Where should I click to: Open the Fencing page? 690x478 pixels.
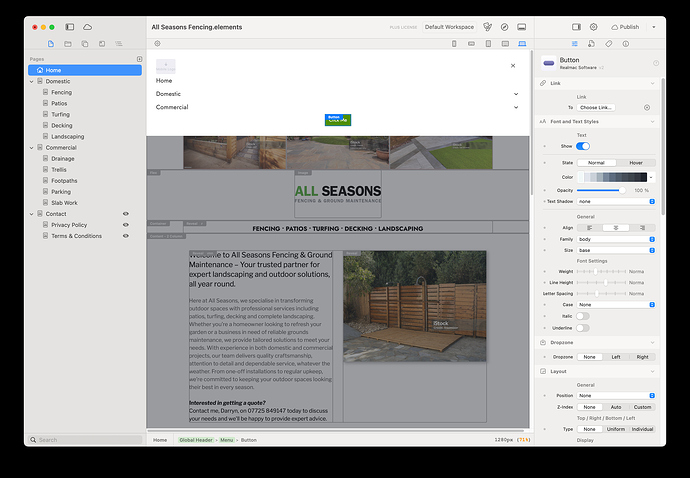coord(61,92)
